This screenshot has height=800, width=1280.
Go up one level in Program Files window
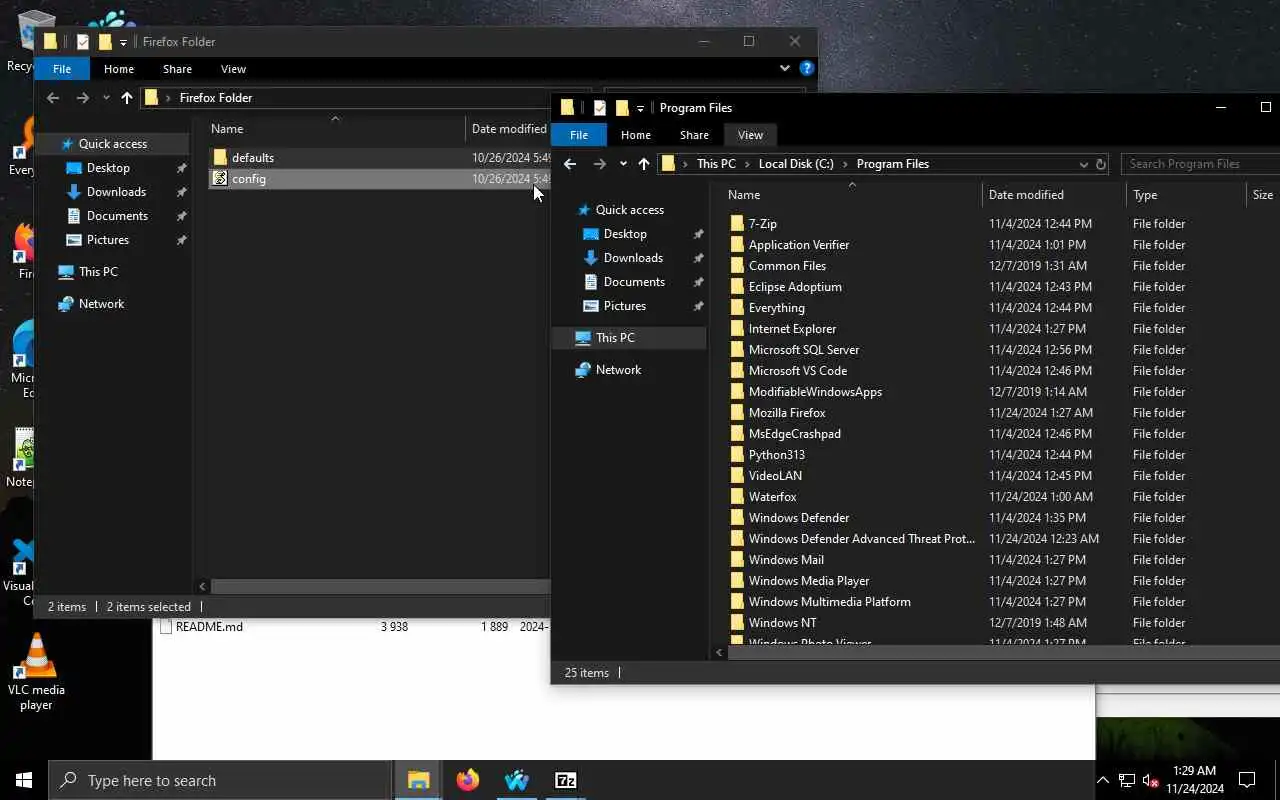point(644,164)
